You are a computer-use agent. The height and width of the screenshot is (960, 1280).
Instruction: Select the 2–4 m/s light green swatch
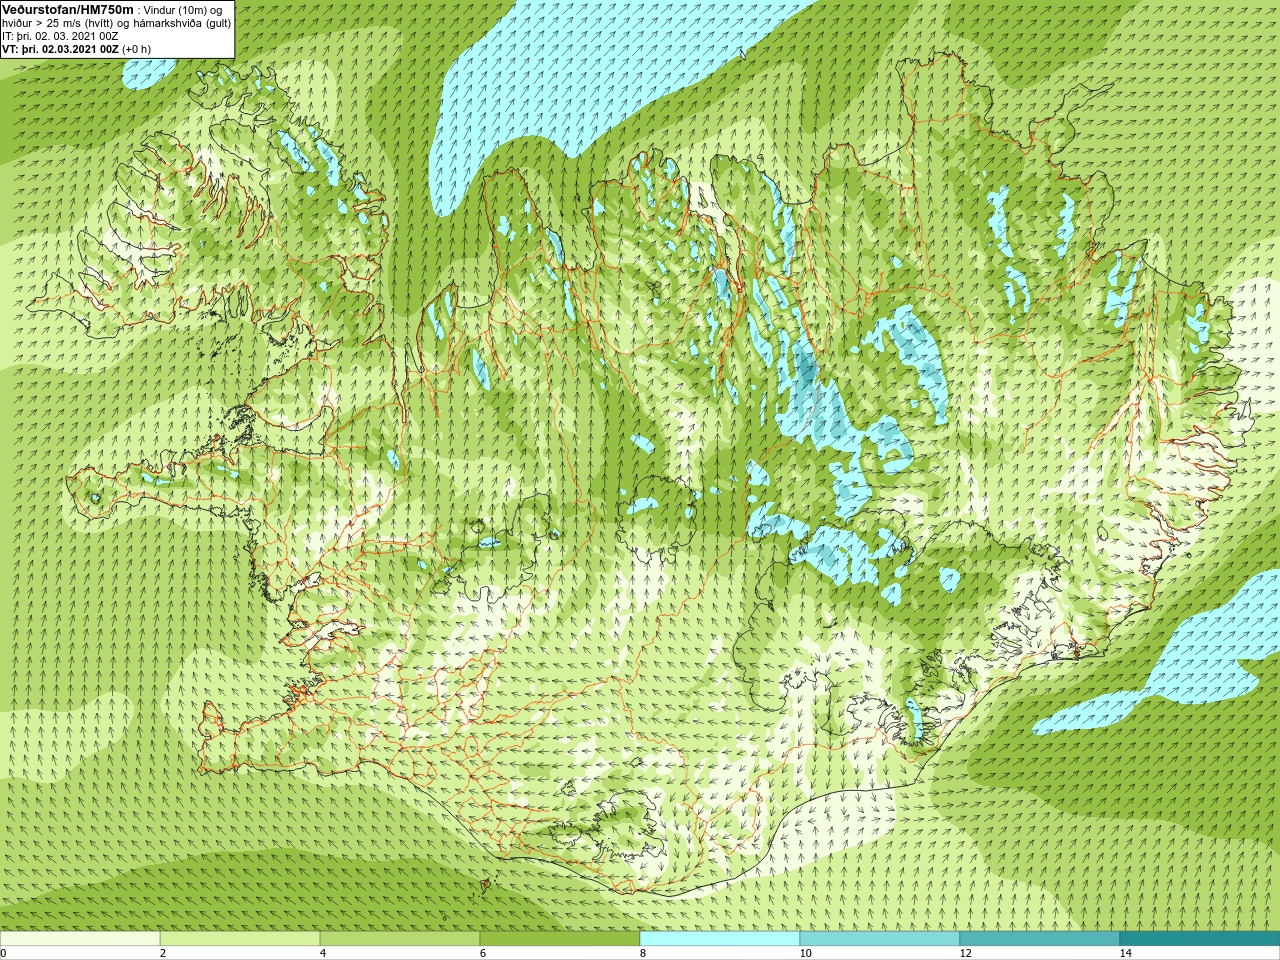click(240, 939)
